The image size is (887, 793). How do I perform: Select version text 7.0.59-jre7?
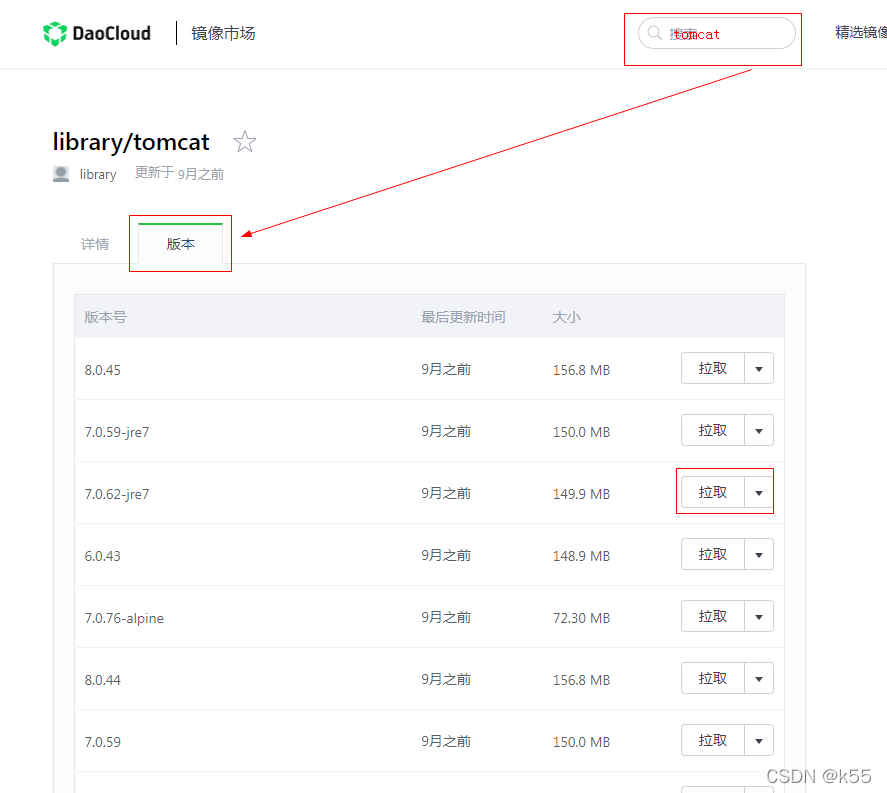click(x=117, y=432)
